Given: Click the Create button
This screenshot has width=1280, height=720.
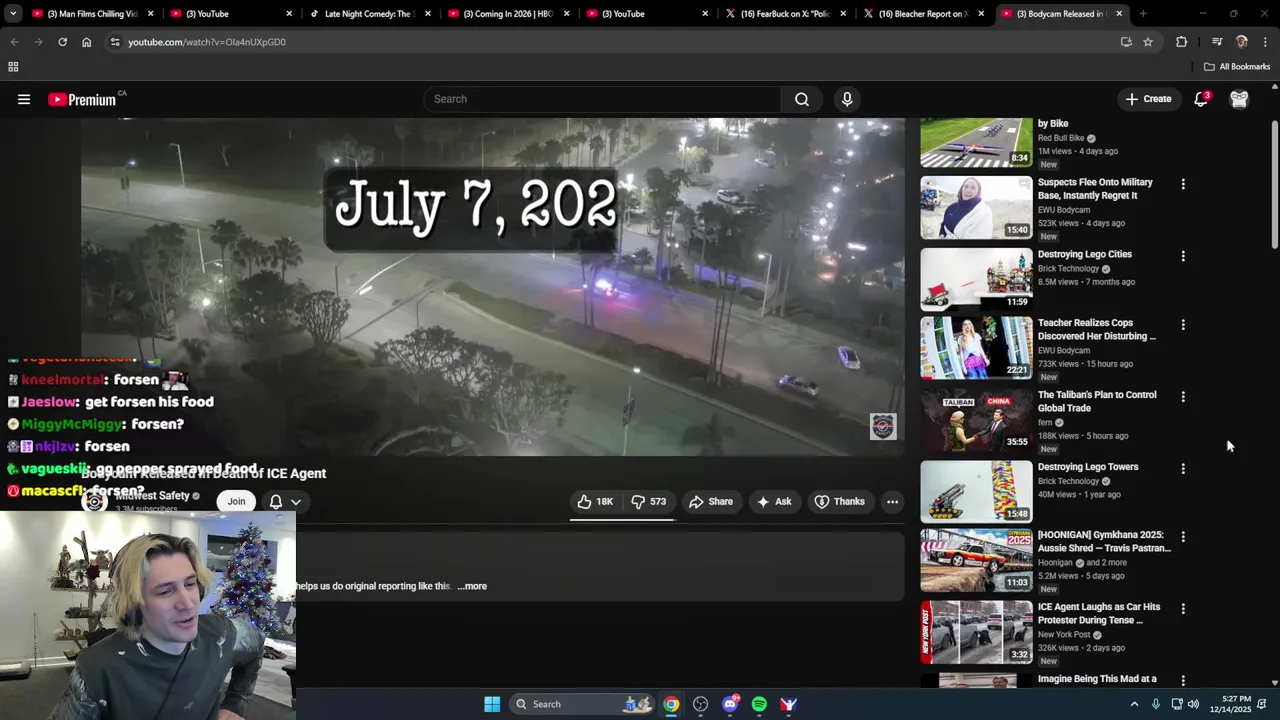Looking at the screenshot, I should [1148, 99].
